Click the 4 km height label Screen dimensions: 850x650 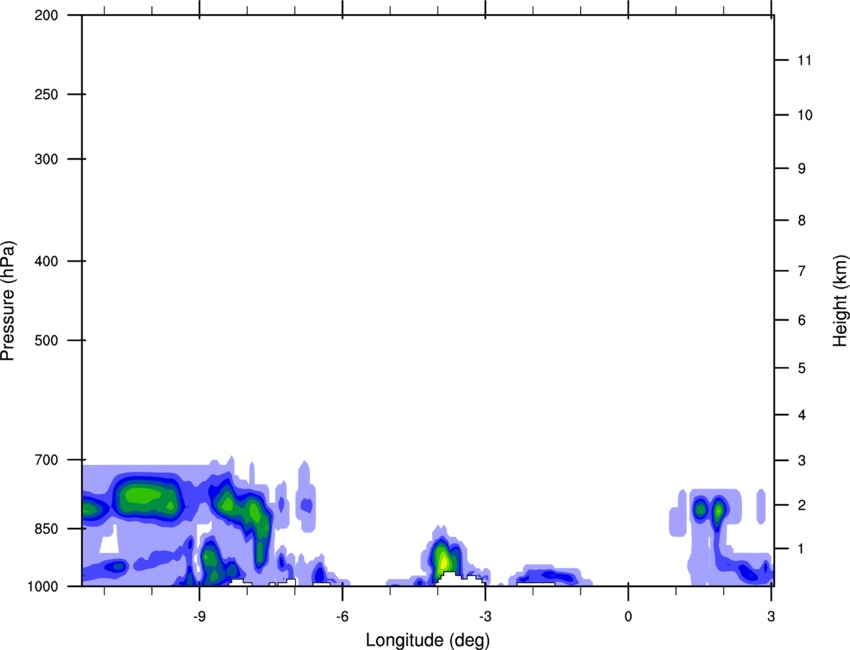801,415
